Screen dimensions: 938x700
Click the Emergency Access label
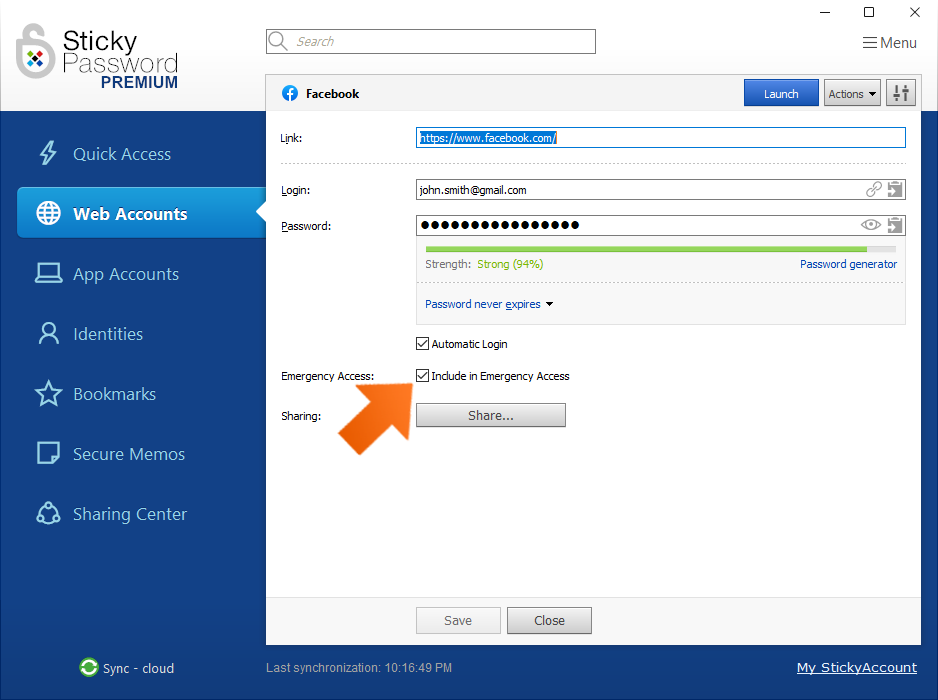coord(328,376)
